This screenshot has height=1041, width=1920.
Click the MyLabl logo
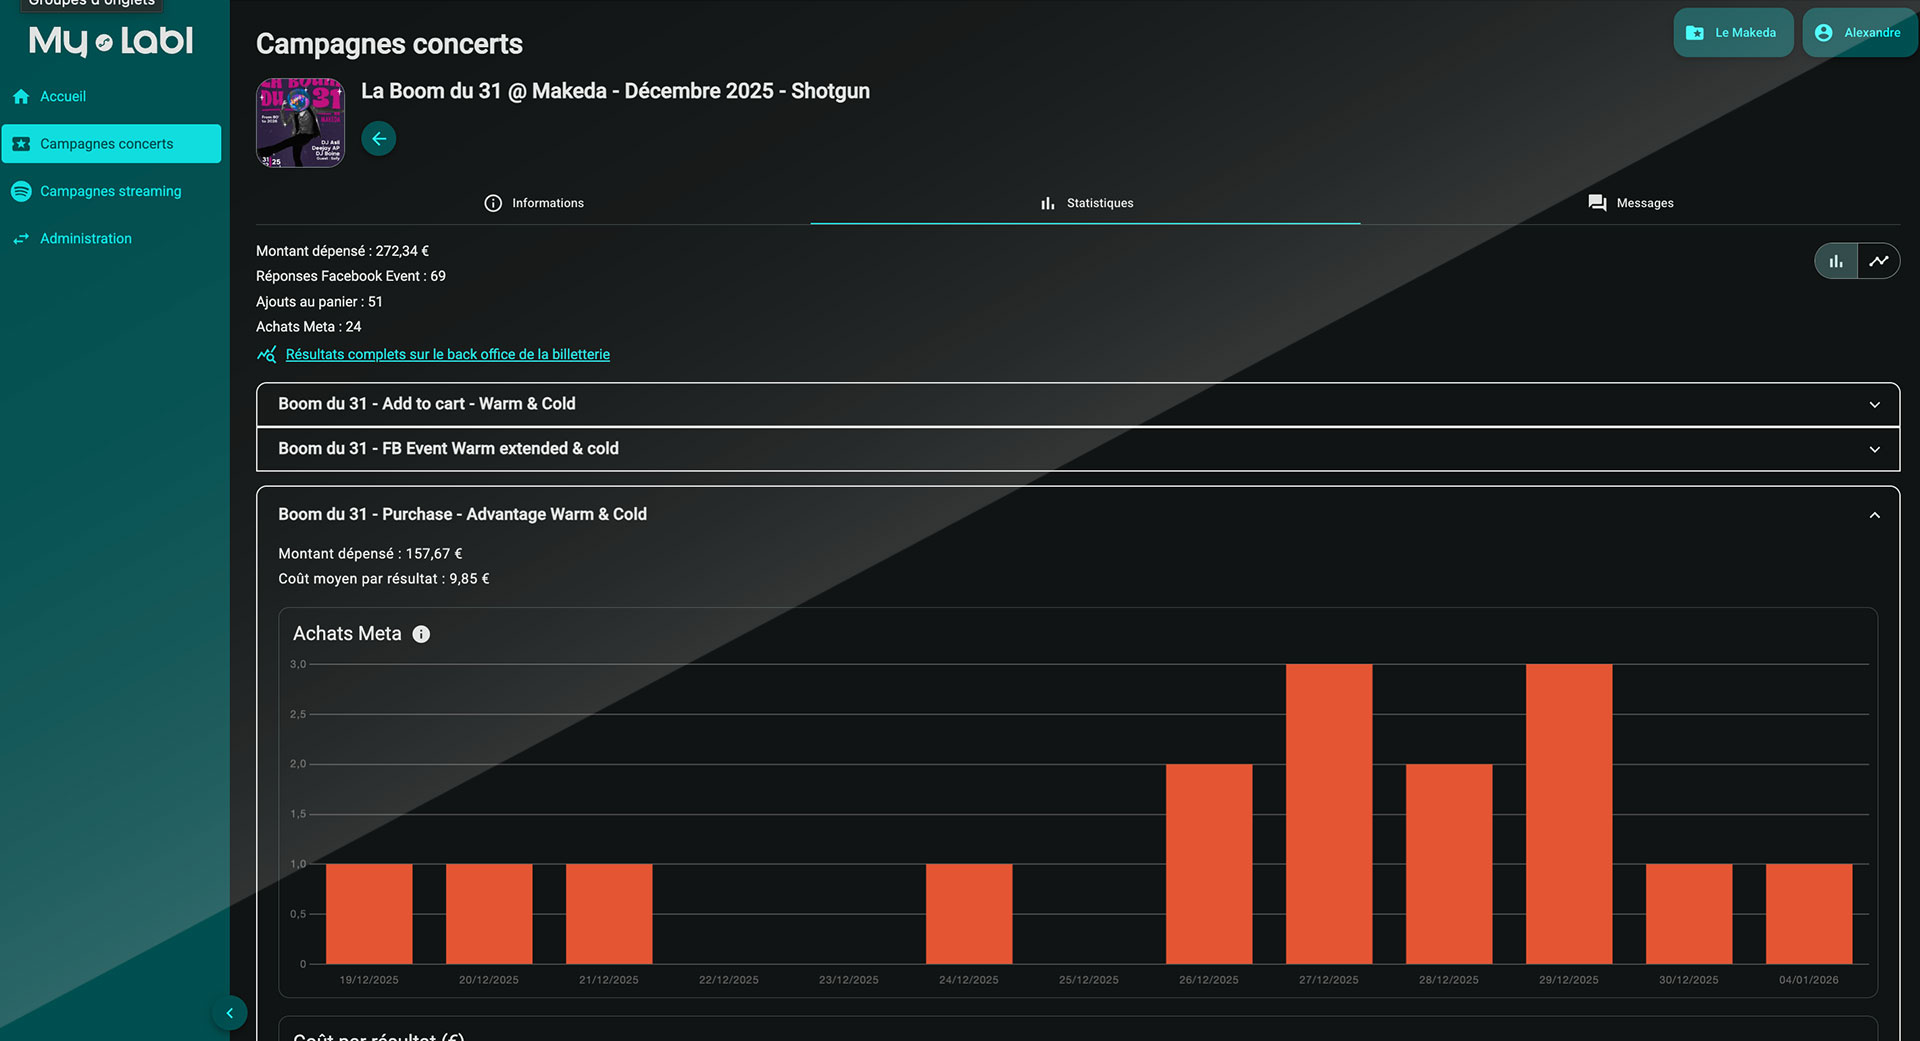(x=111, y=42)
